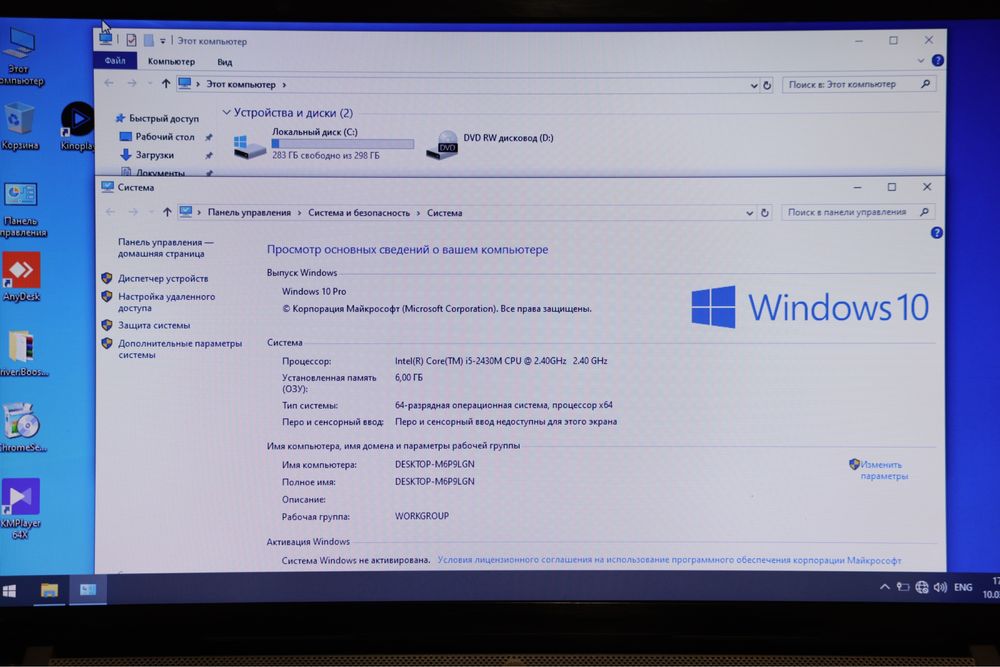Viewport: 1000px width, 667px height.
Task: Show hidden tray icons chevron
Action: coord(885,587)
